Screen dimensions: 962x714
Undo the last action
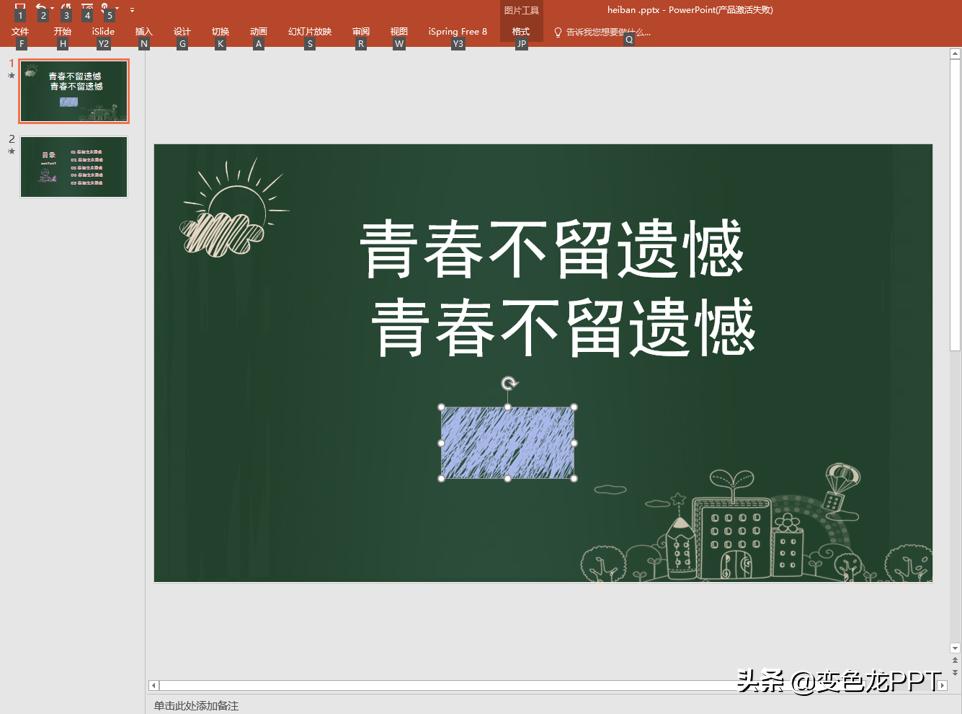(43, 6)
